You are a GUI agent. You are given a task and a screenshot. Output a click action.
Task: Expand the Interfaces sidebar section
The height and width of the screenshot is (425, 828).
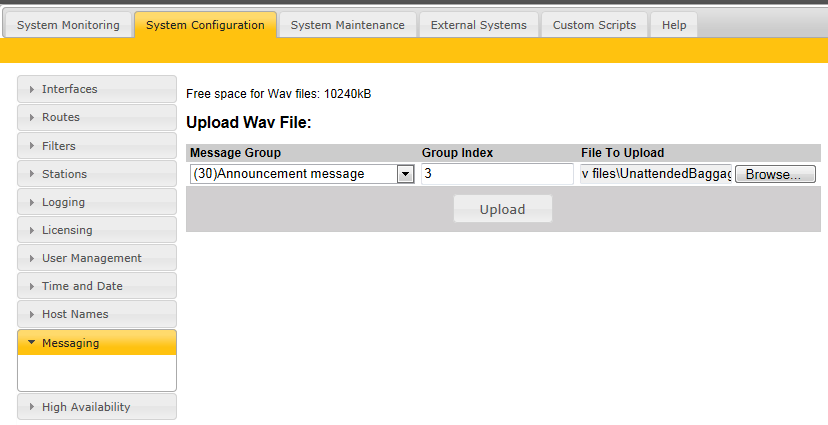tap(97, 89)
